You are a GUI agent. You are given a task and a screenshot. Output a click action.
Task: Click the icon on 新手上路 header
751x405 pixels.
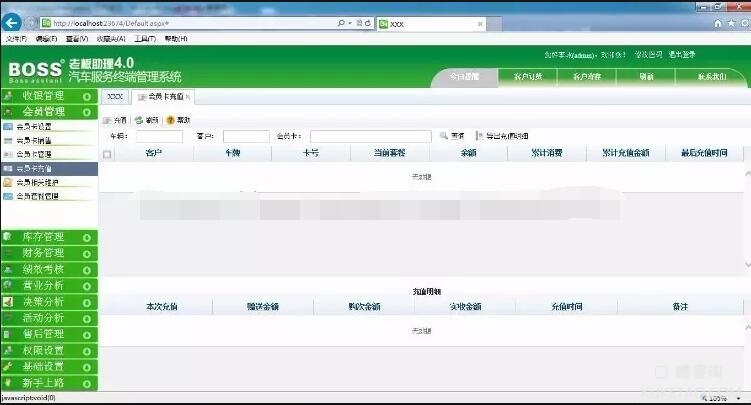point(8,383)
